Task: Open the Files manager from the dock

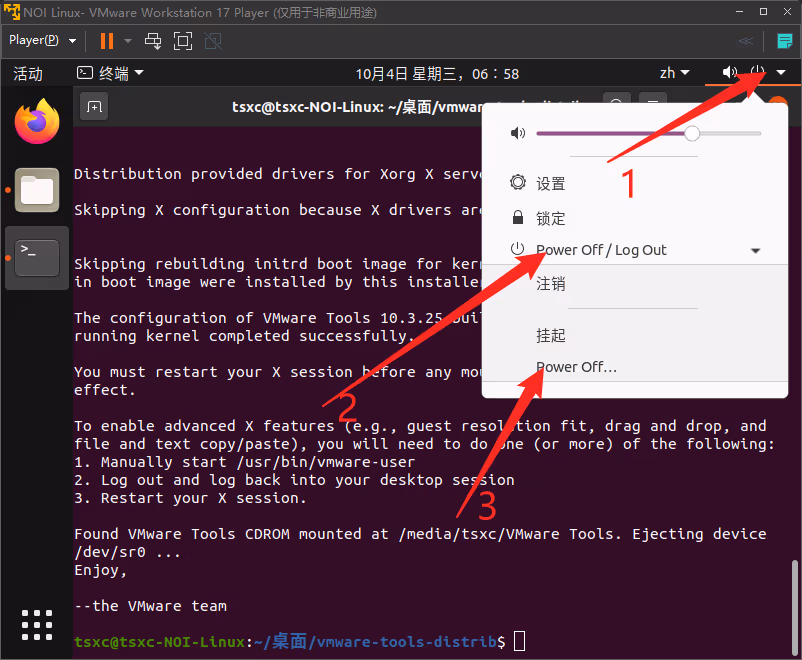Action: (x=37, y=189)
